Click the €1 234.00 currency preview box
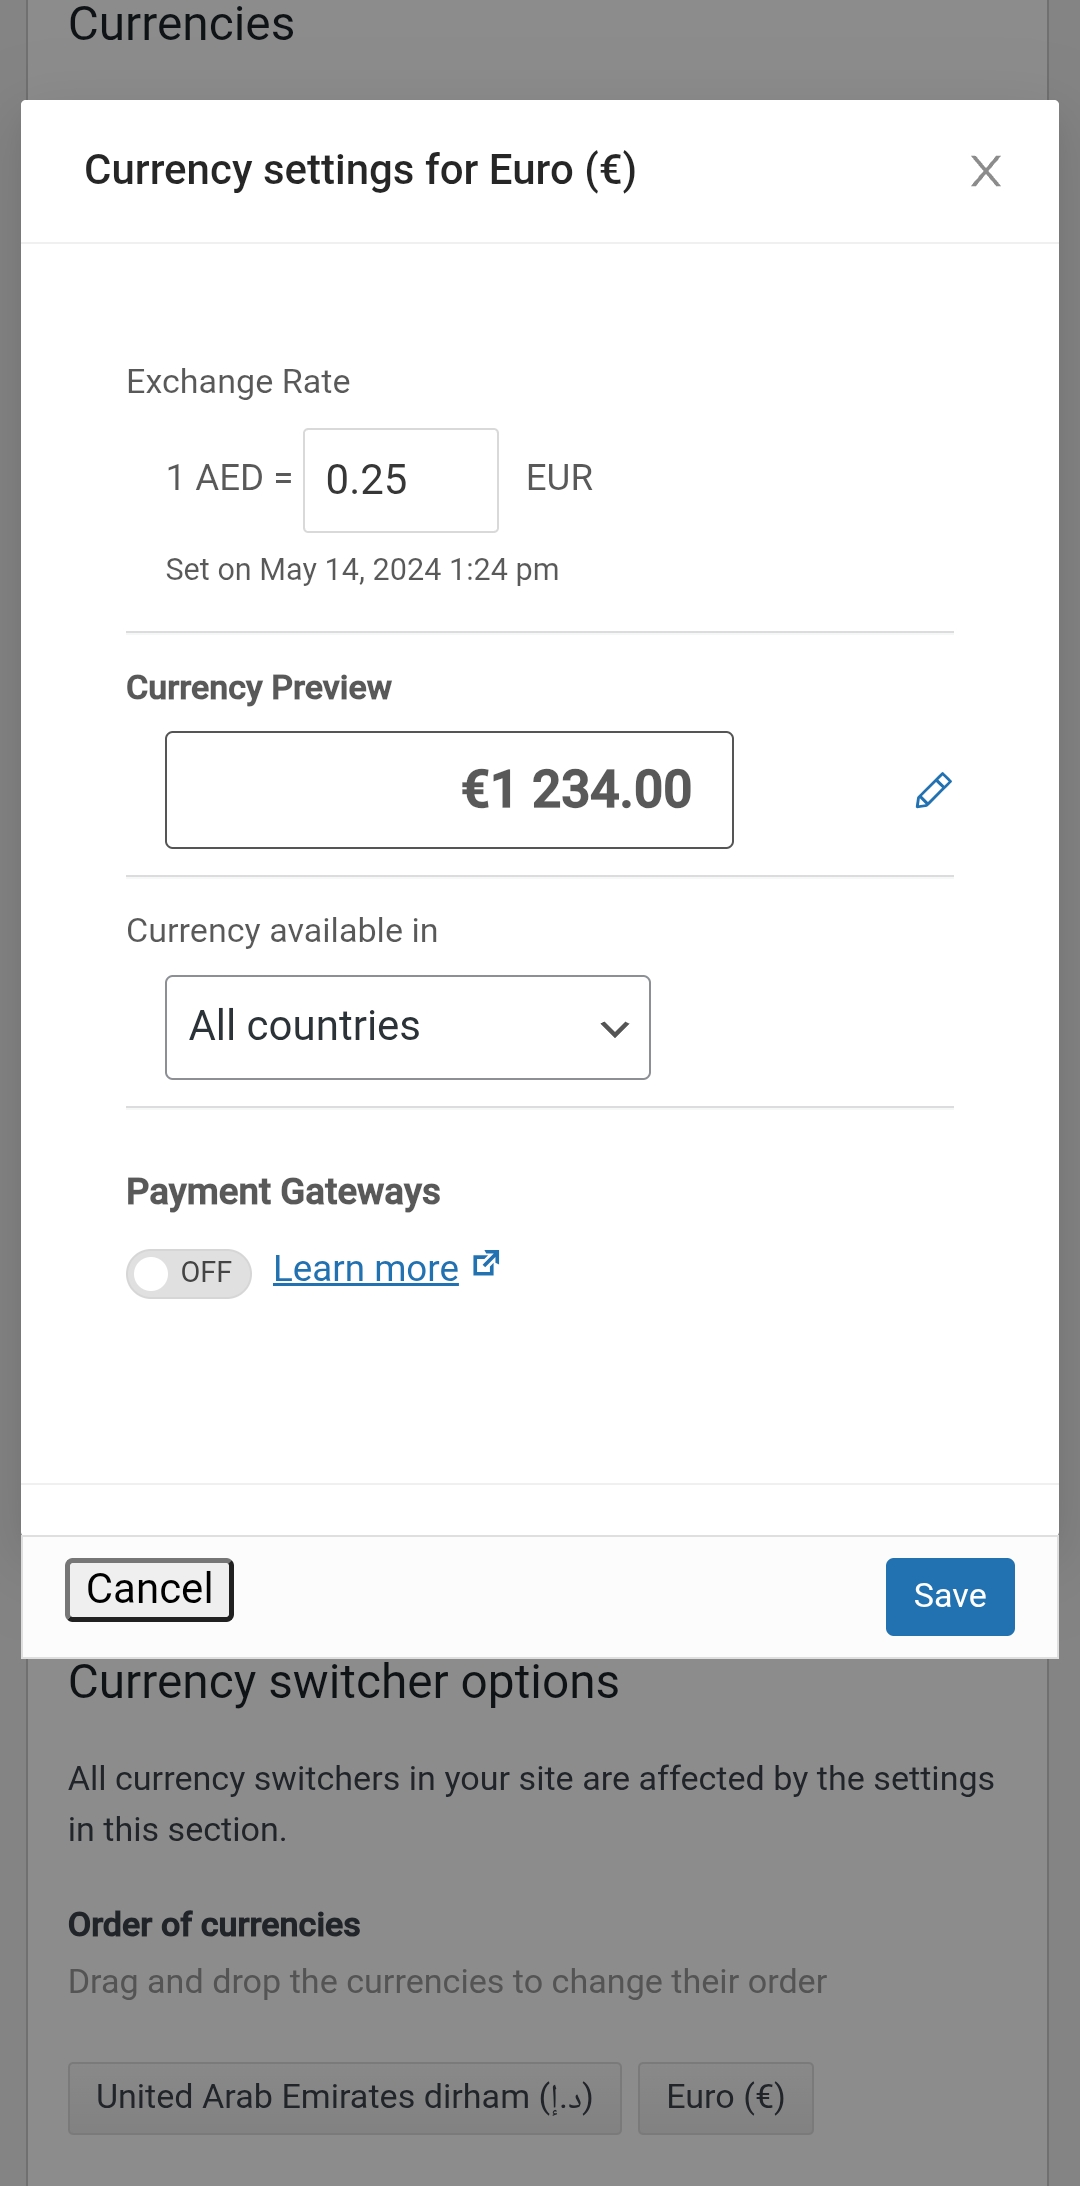 point(449,790)
